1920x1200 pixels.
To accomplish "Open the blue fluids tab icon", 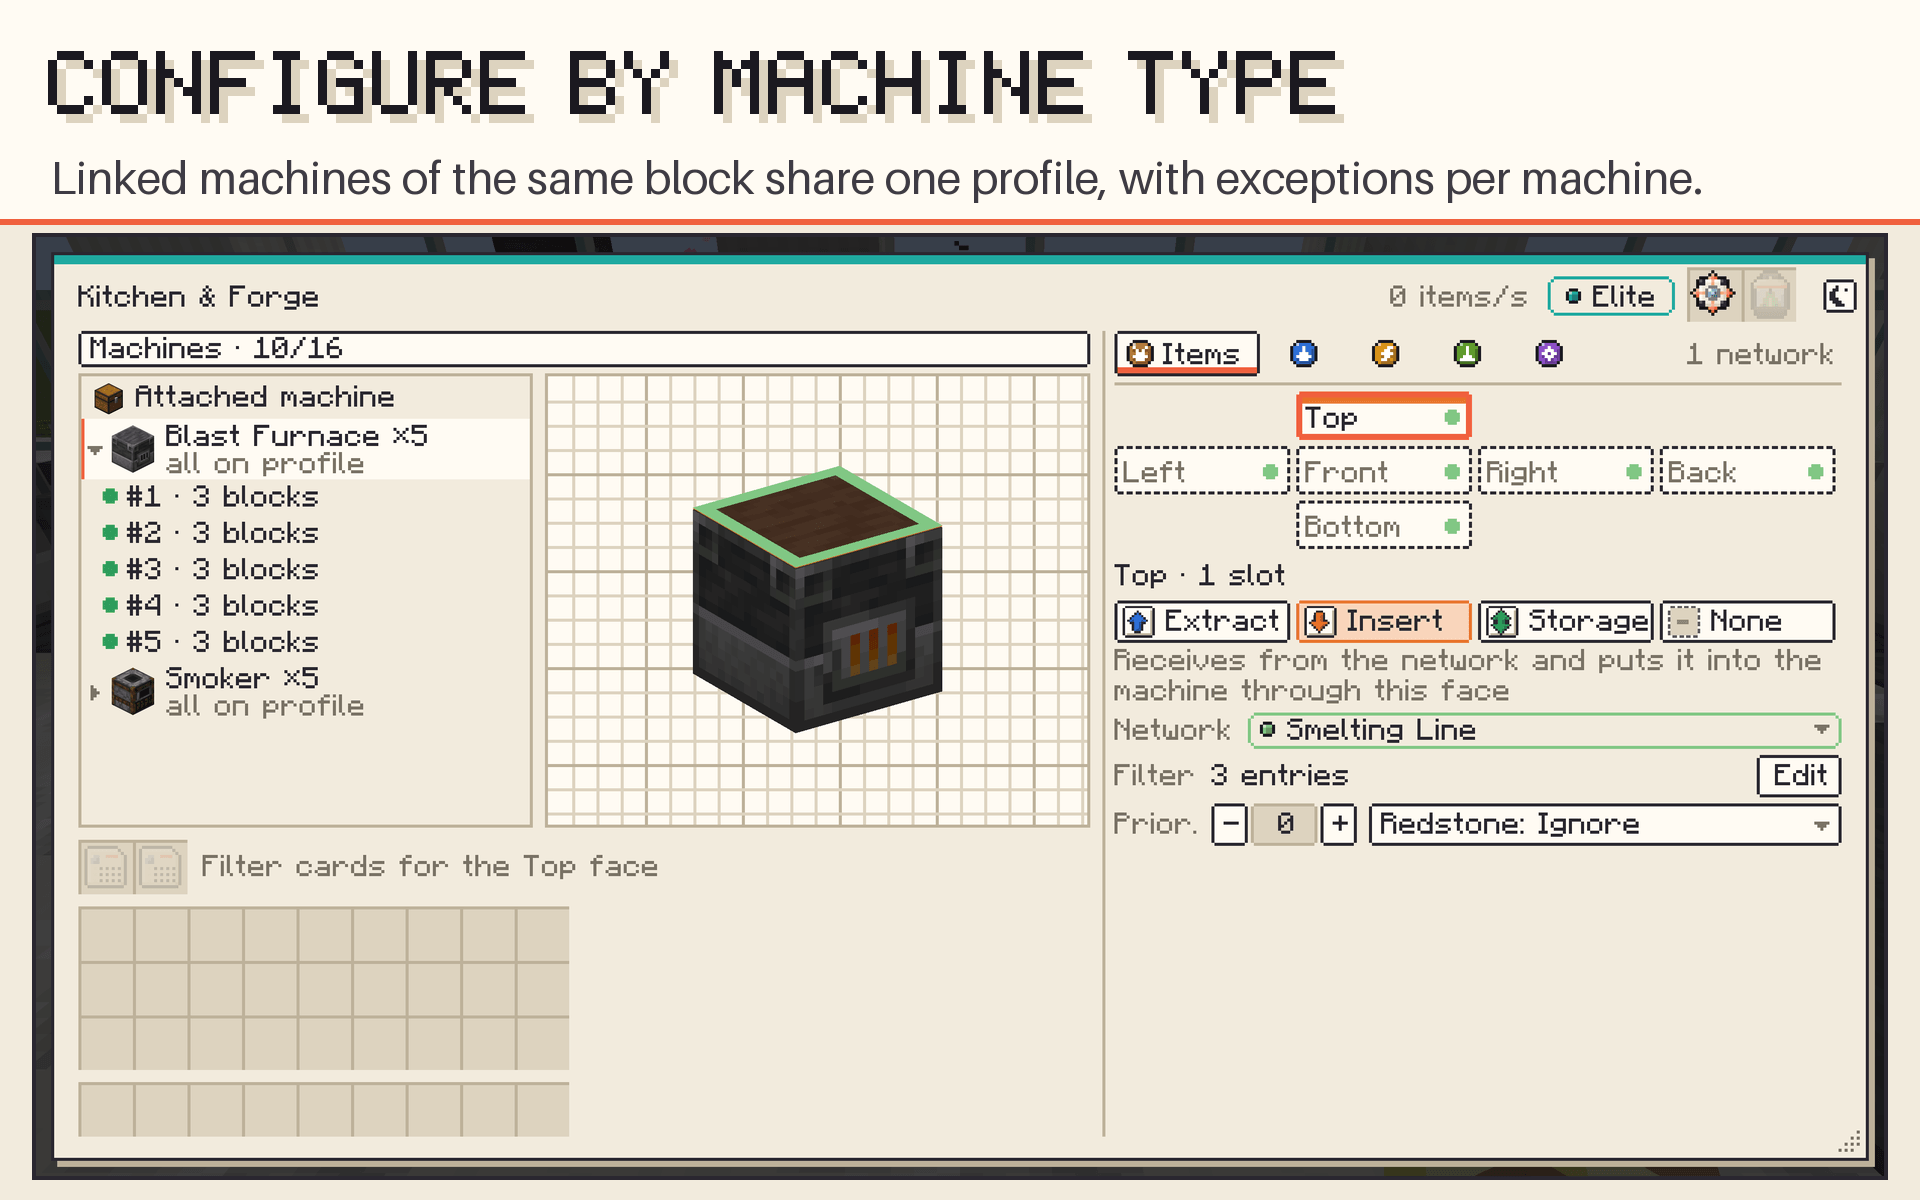I will [1303, 354].
